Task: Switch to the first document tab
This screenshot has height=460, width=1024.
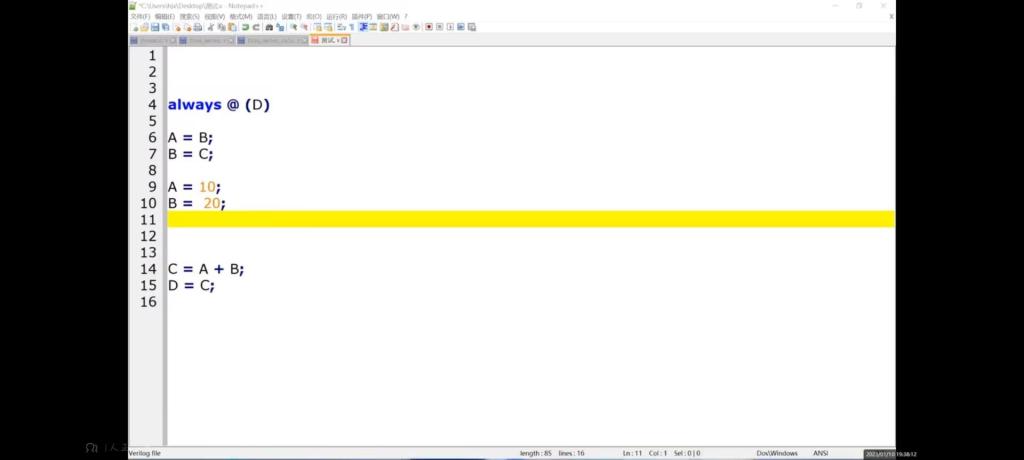Action: click(152, 41)
